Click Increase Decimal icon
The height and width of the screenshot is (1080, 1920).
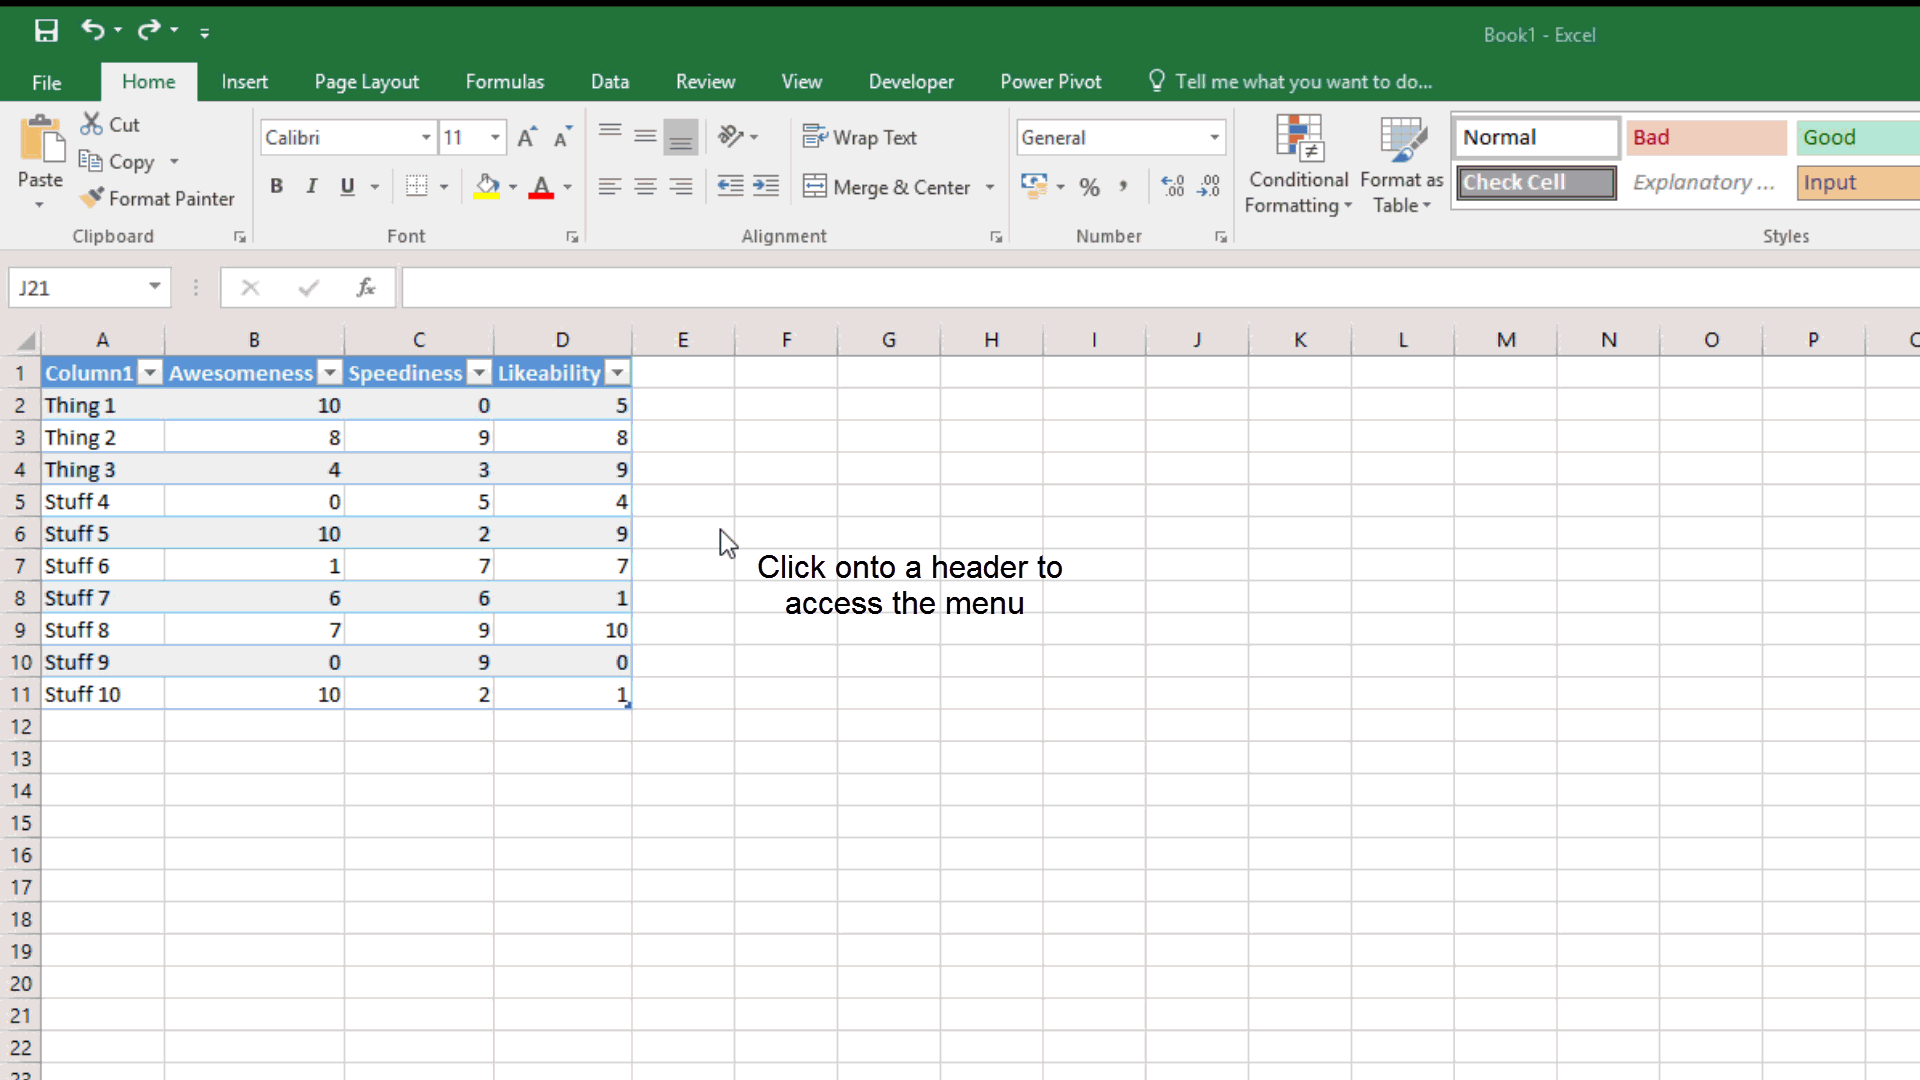[x=1172, y=186]
